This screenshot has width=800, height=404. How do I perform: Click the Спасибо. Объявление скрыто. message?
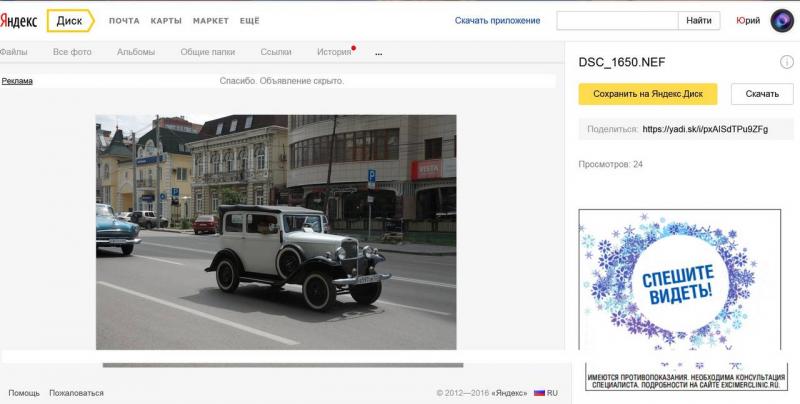tap(282, 81)
